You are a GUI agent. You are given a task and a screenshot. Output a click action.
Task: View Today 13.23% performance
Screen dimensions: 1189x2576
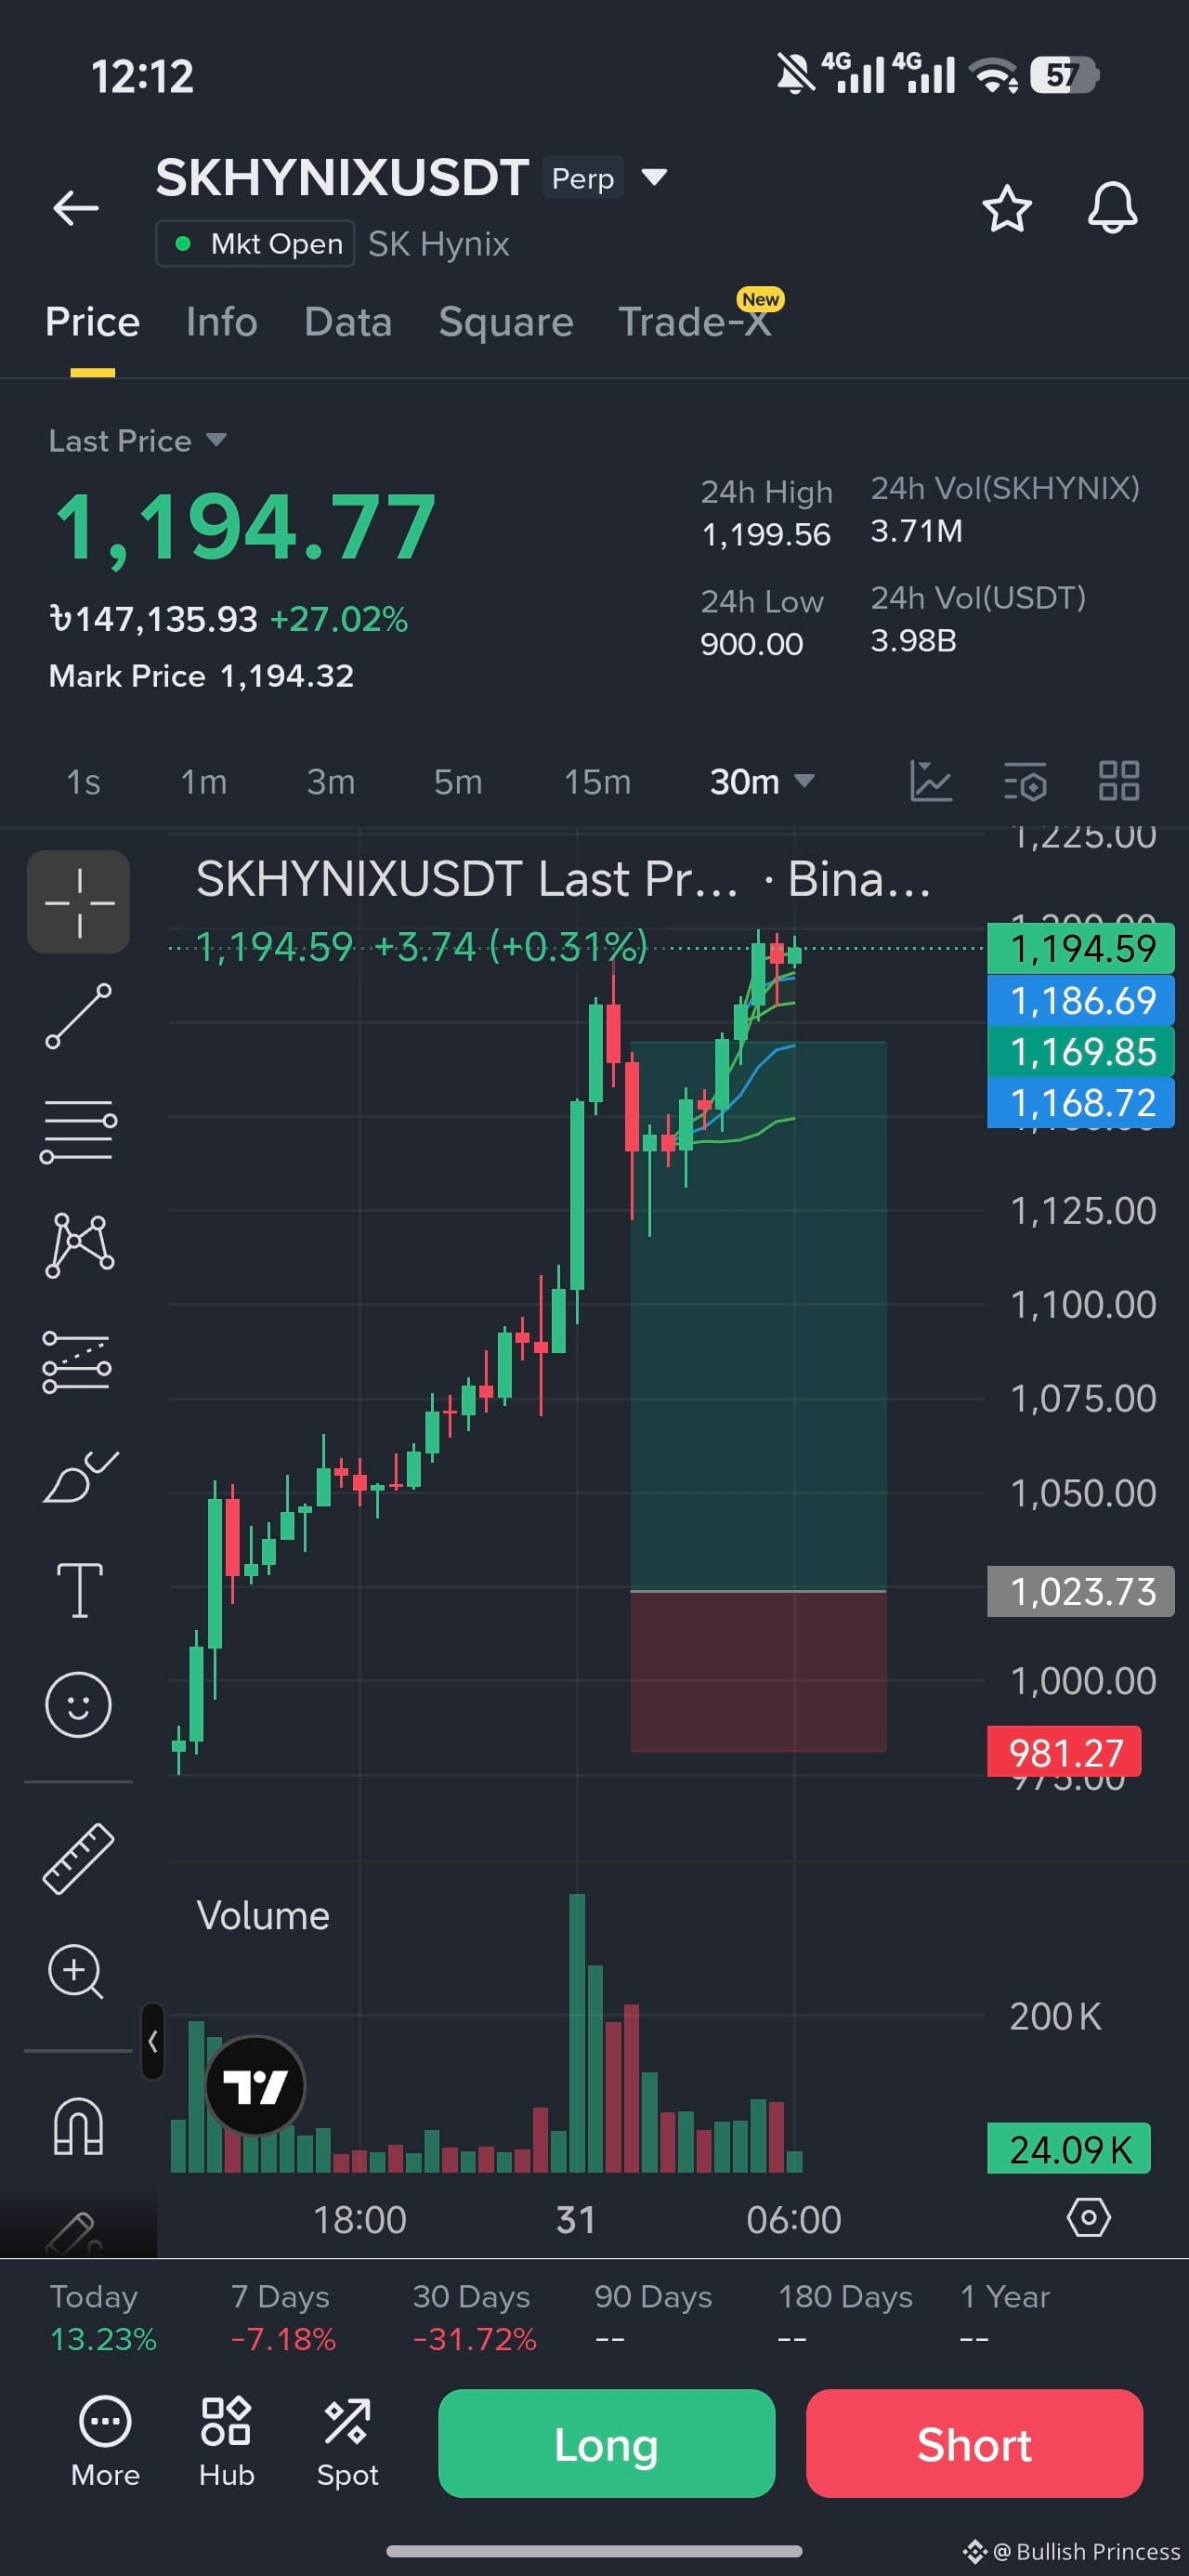coord(103,2317)
